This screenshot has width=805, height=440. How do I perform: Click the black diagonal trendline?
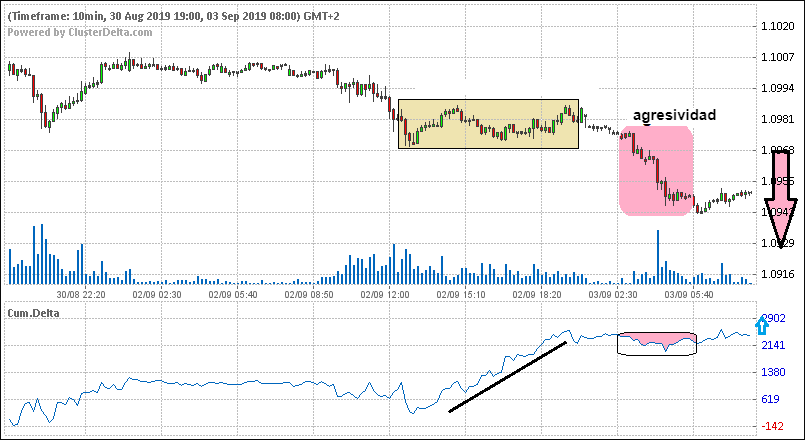508,377
